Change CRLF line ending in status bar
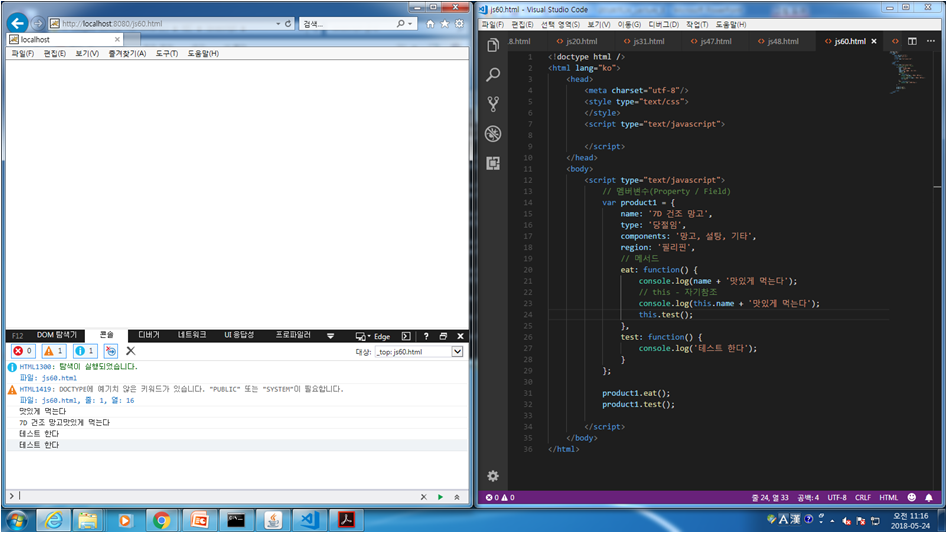This screenshot has height=533, width=947. tap(863, 497)
